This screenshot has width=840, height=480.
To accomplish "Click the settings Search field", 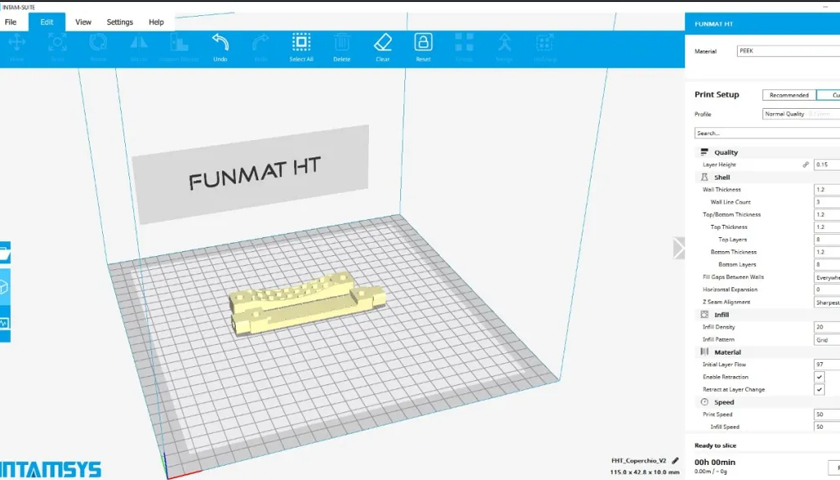I will tap(766, 133).
